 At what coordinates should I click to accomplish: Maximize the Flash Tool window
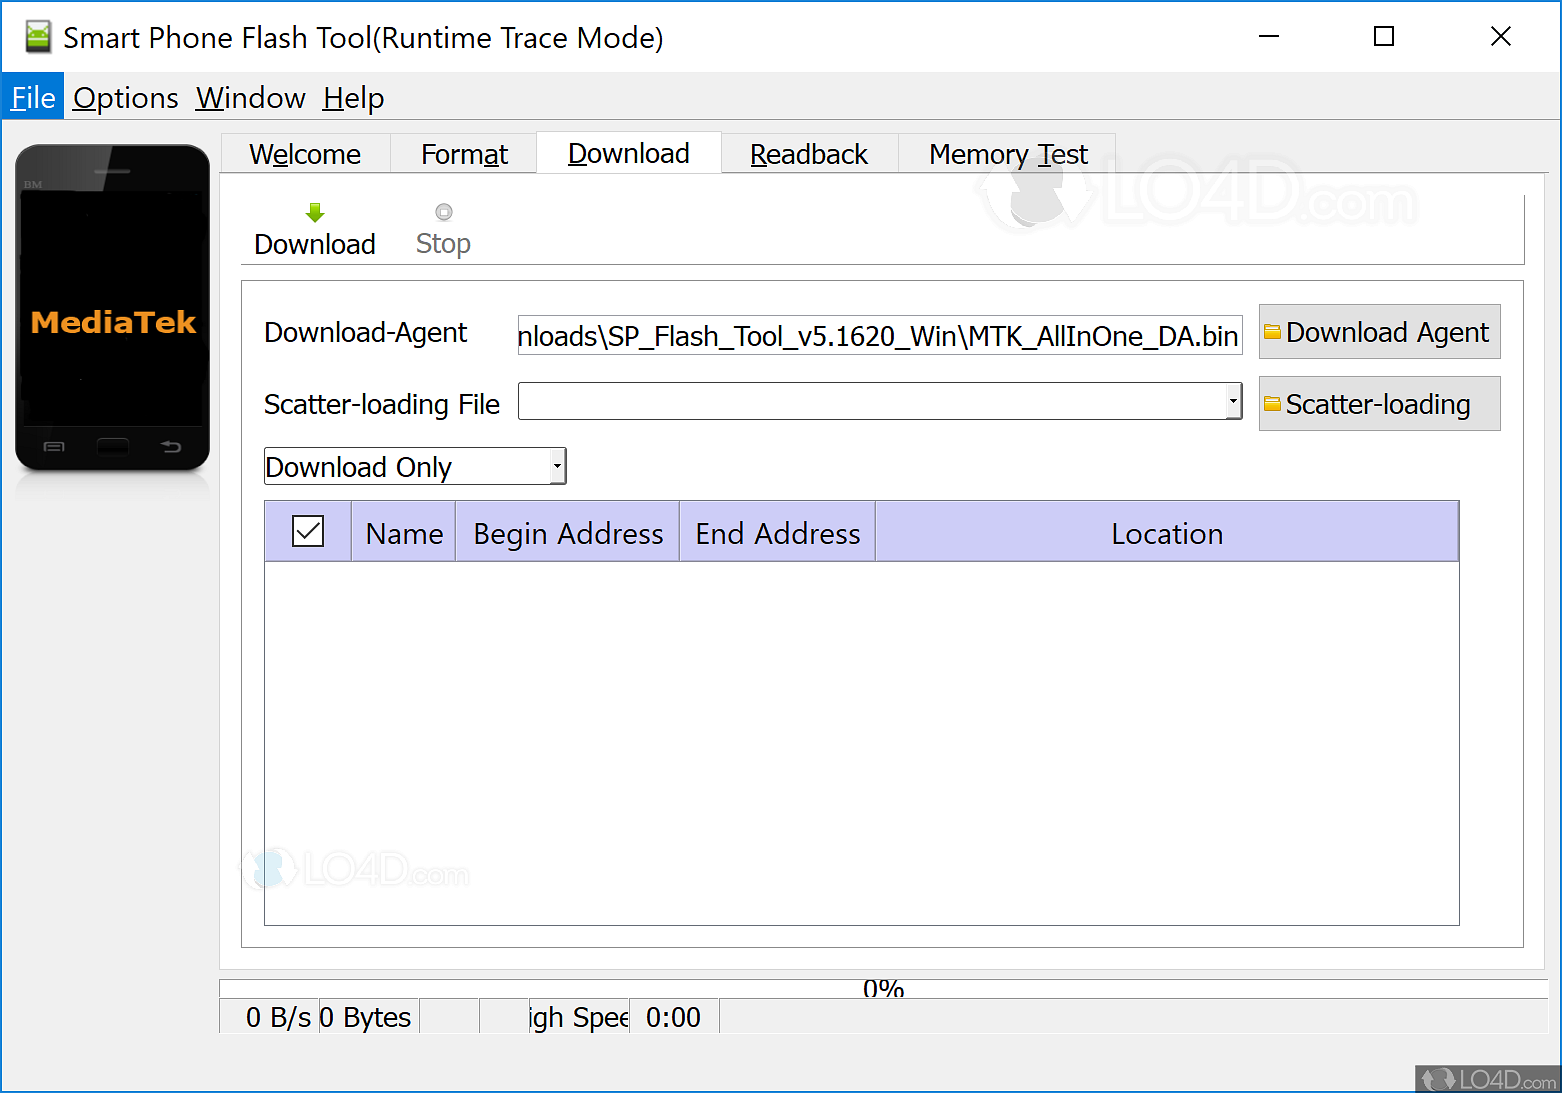point(1384,36)
